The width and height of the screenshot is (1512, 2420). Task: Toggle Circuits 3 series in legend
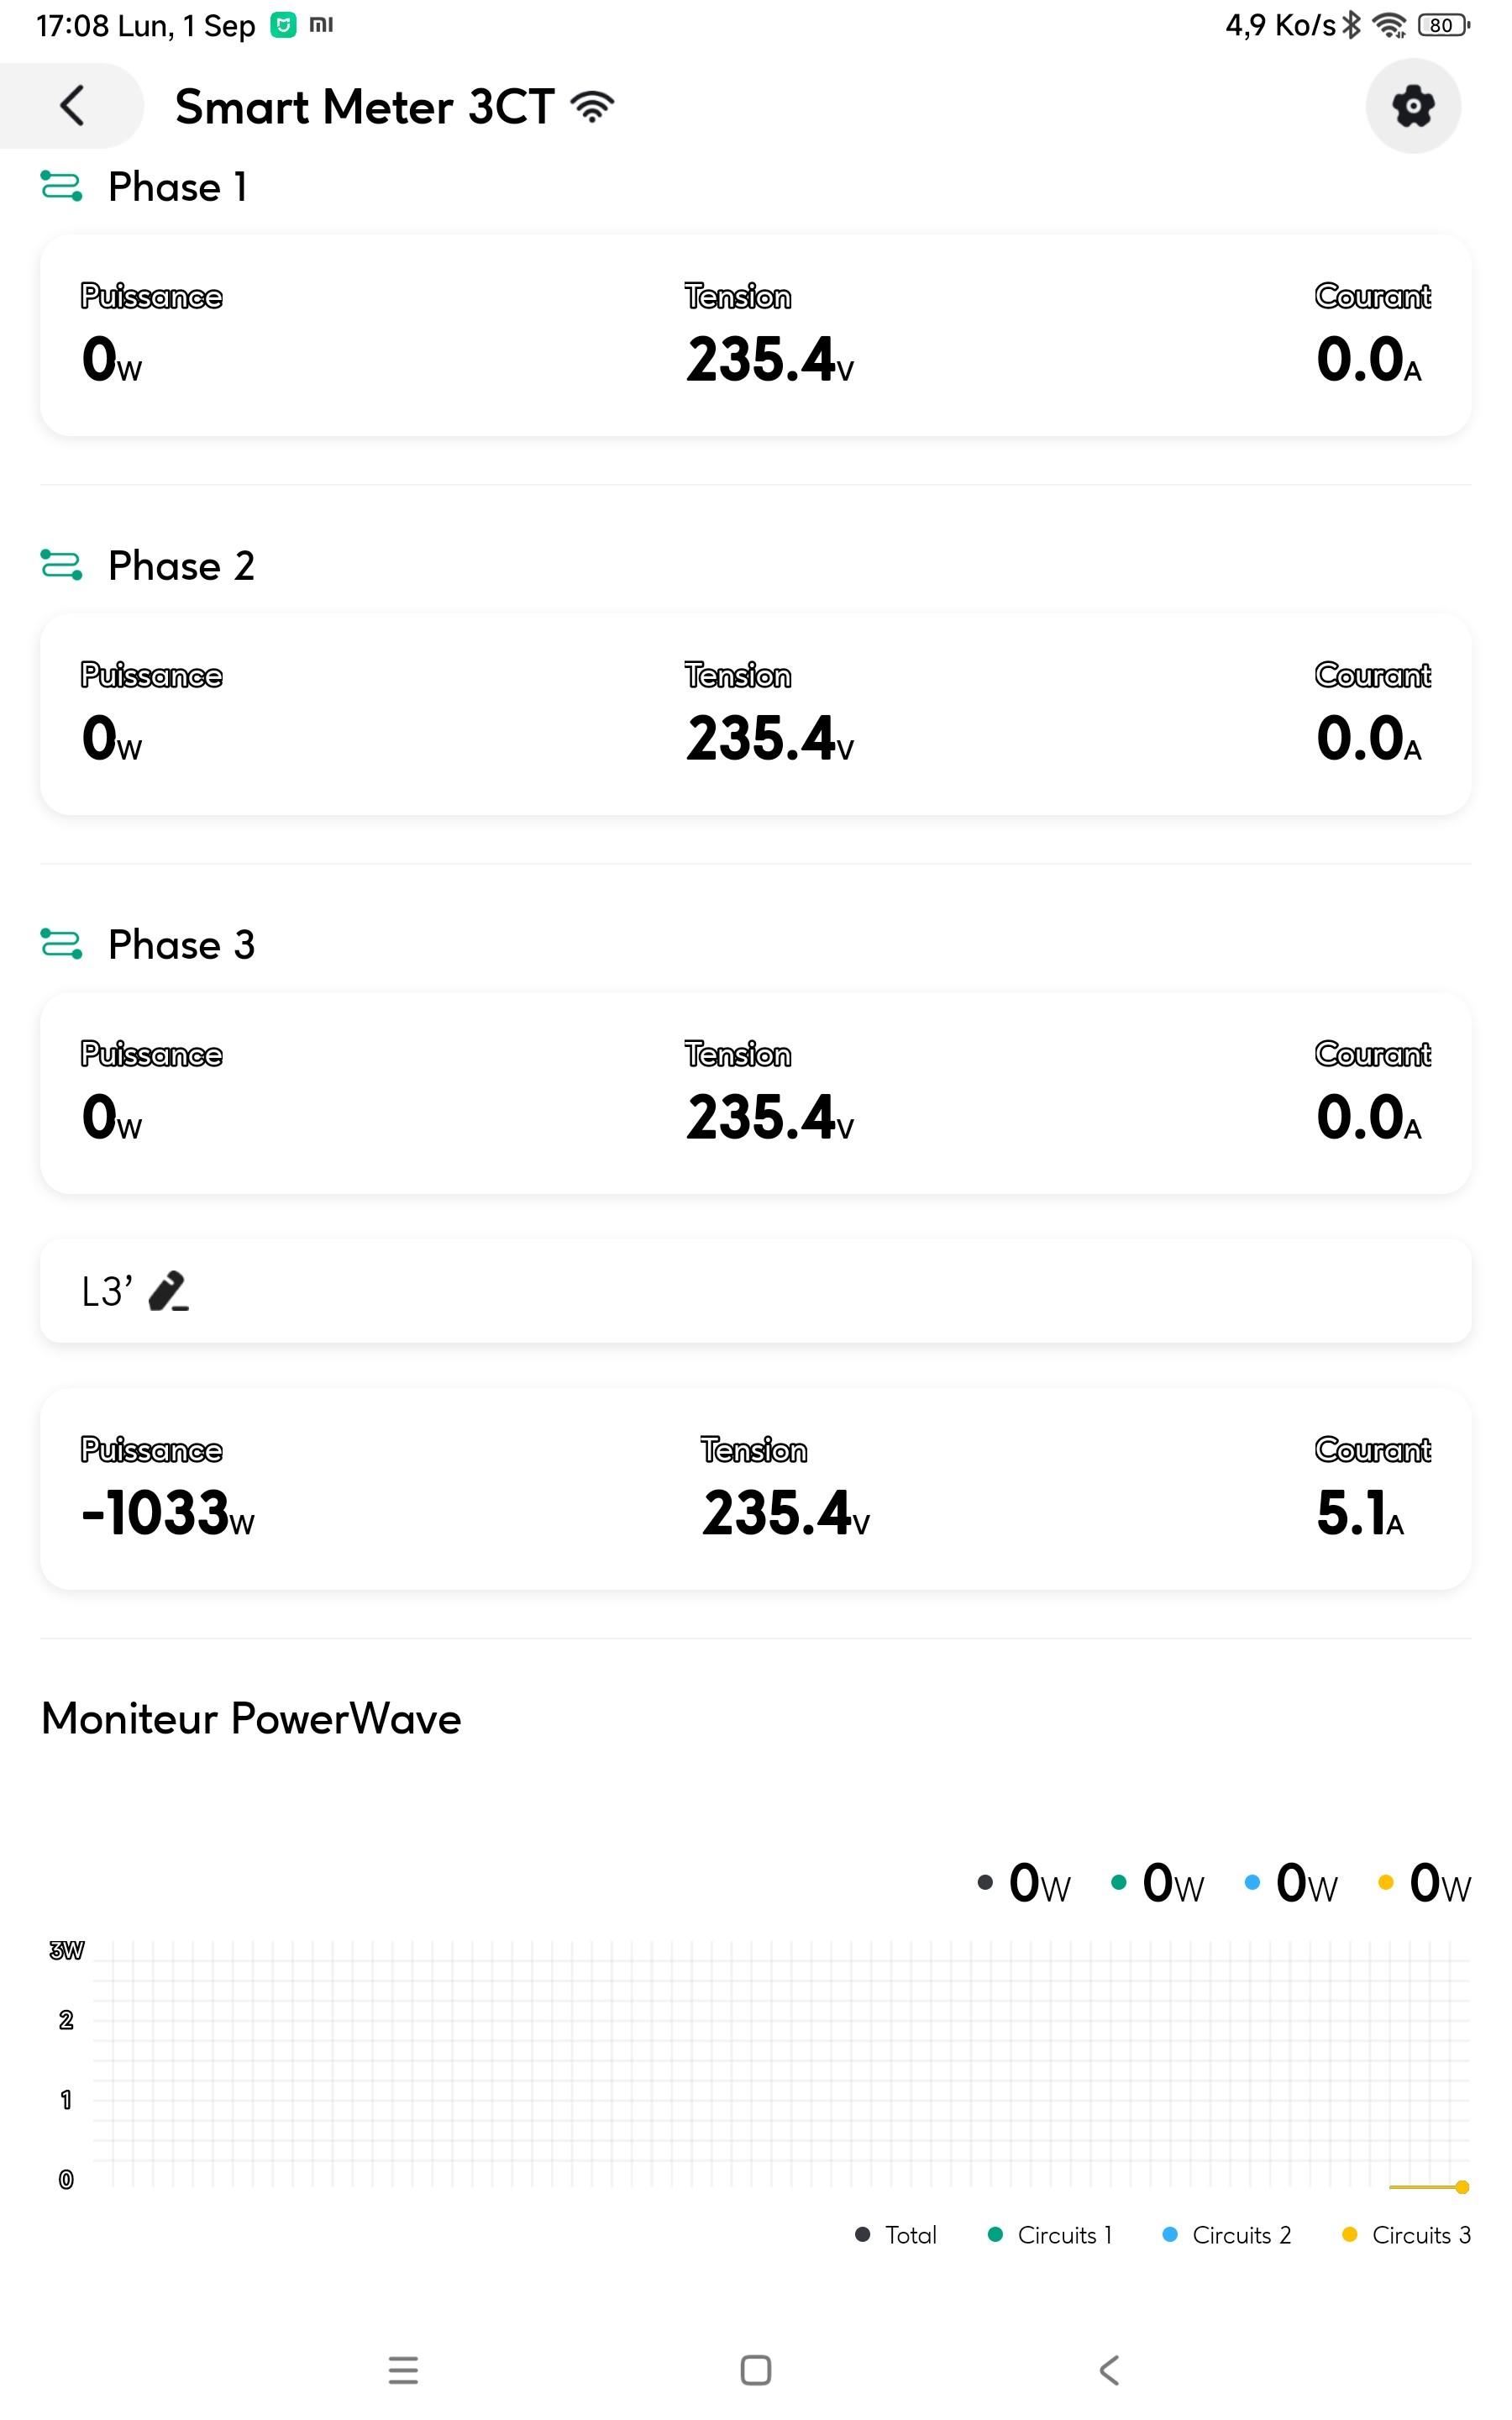[1407, 2234]
